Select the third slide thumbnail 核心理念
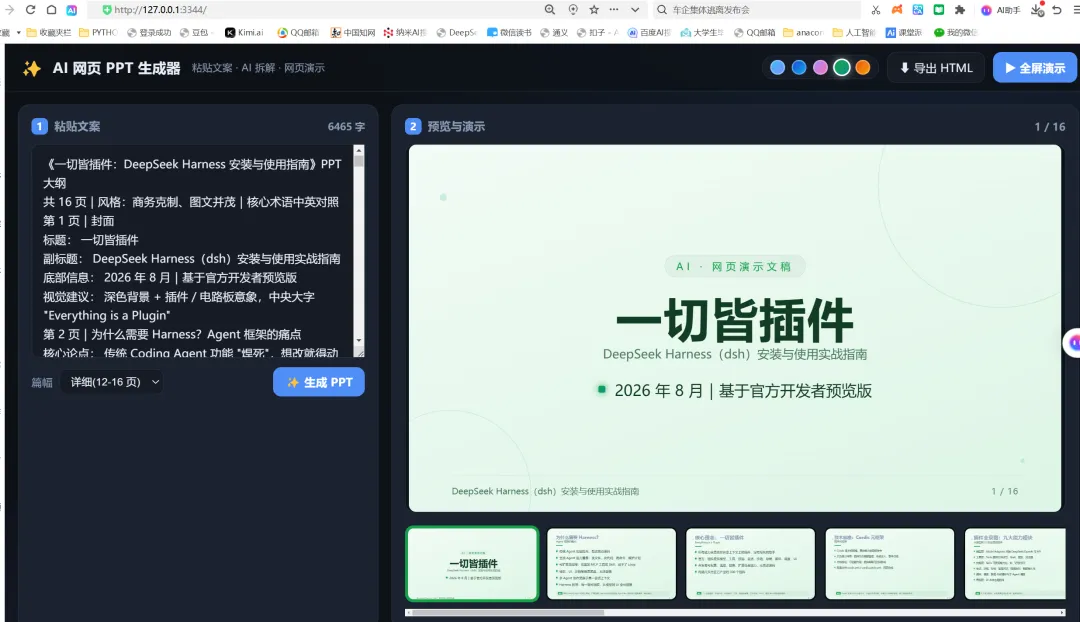Screen dimensions: 1080x622 tap(750, 563)
